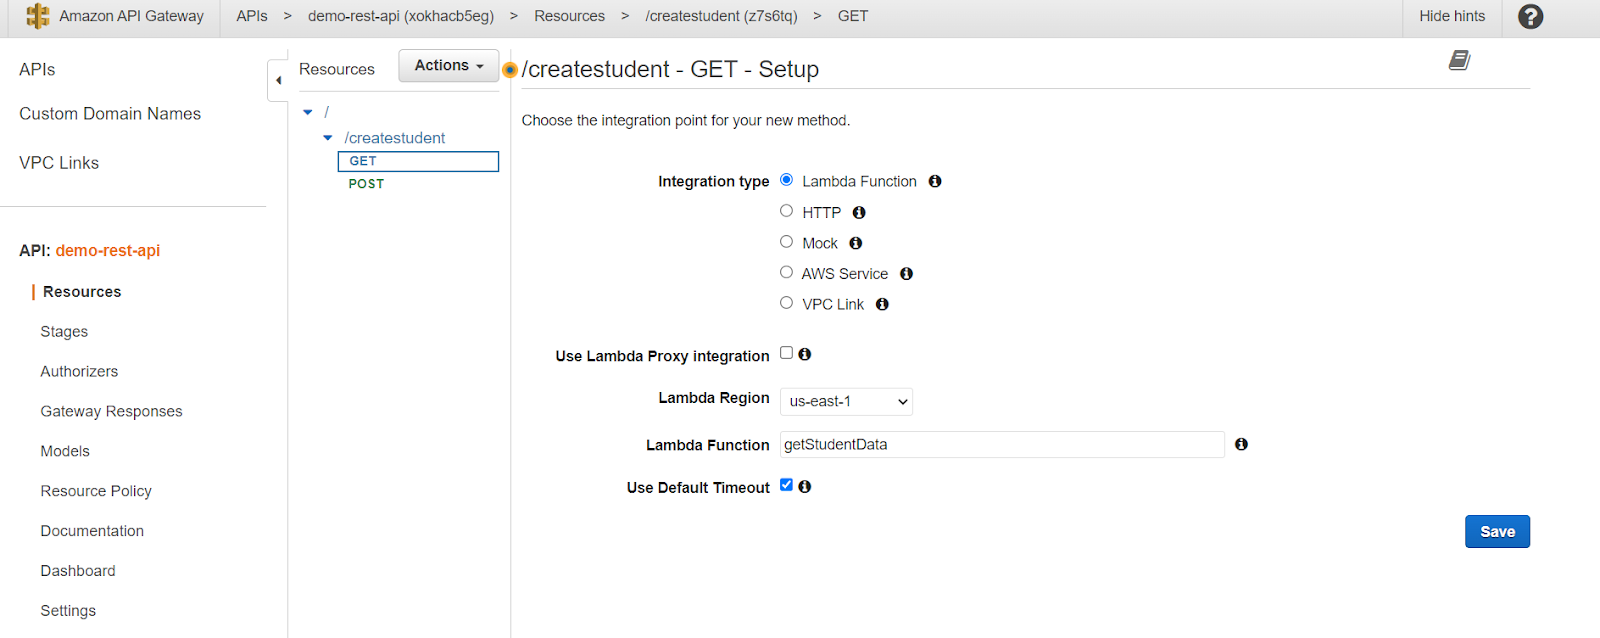Select the Mock integration type
This screenshot has width=1600, height=638.
coord(787,242)
